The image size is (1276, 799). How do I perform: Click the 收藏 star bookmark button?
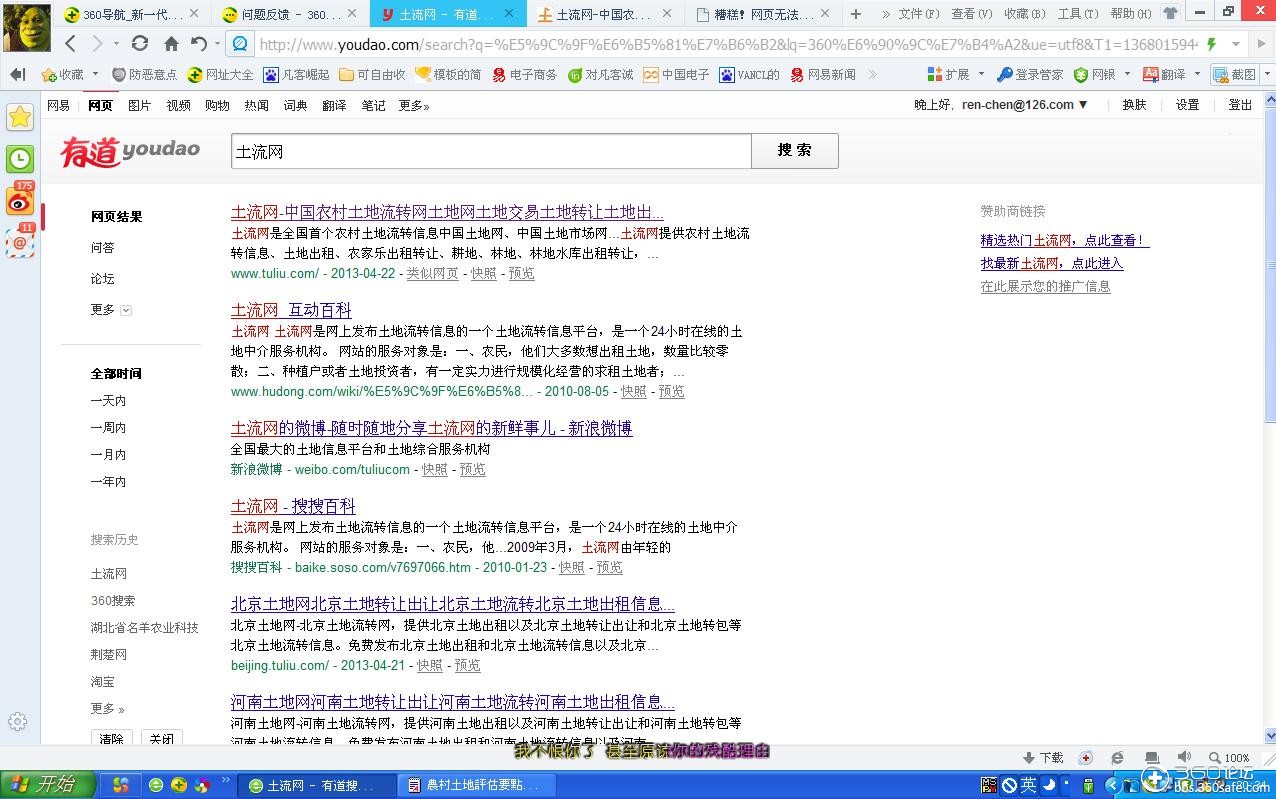62,75
